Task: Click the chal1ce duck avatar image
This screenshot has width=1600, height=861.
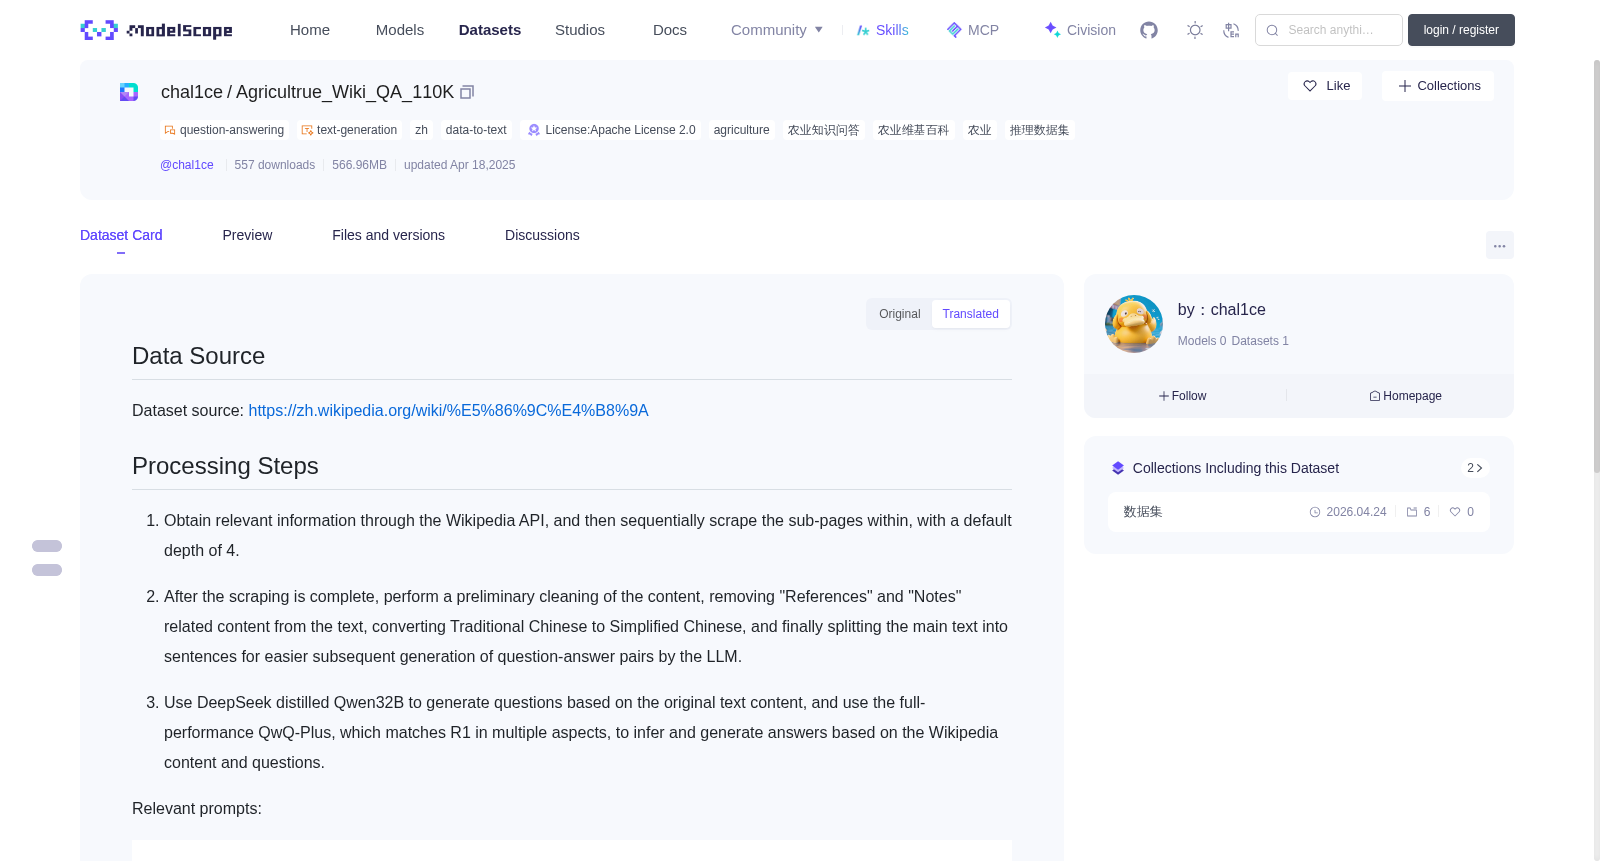Action: (1134, 324)
